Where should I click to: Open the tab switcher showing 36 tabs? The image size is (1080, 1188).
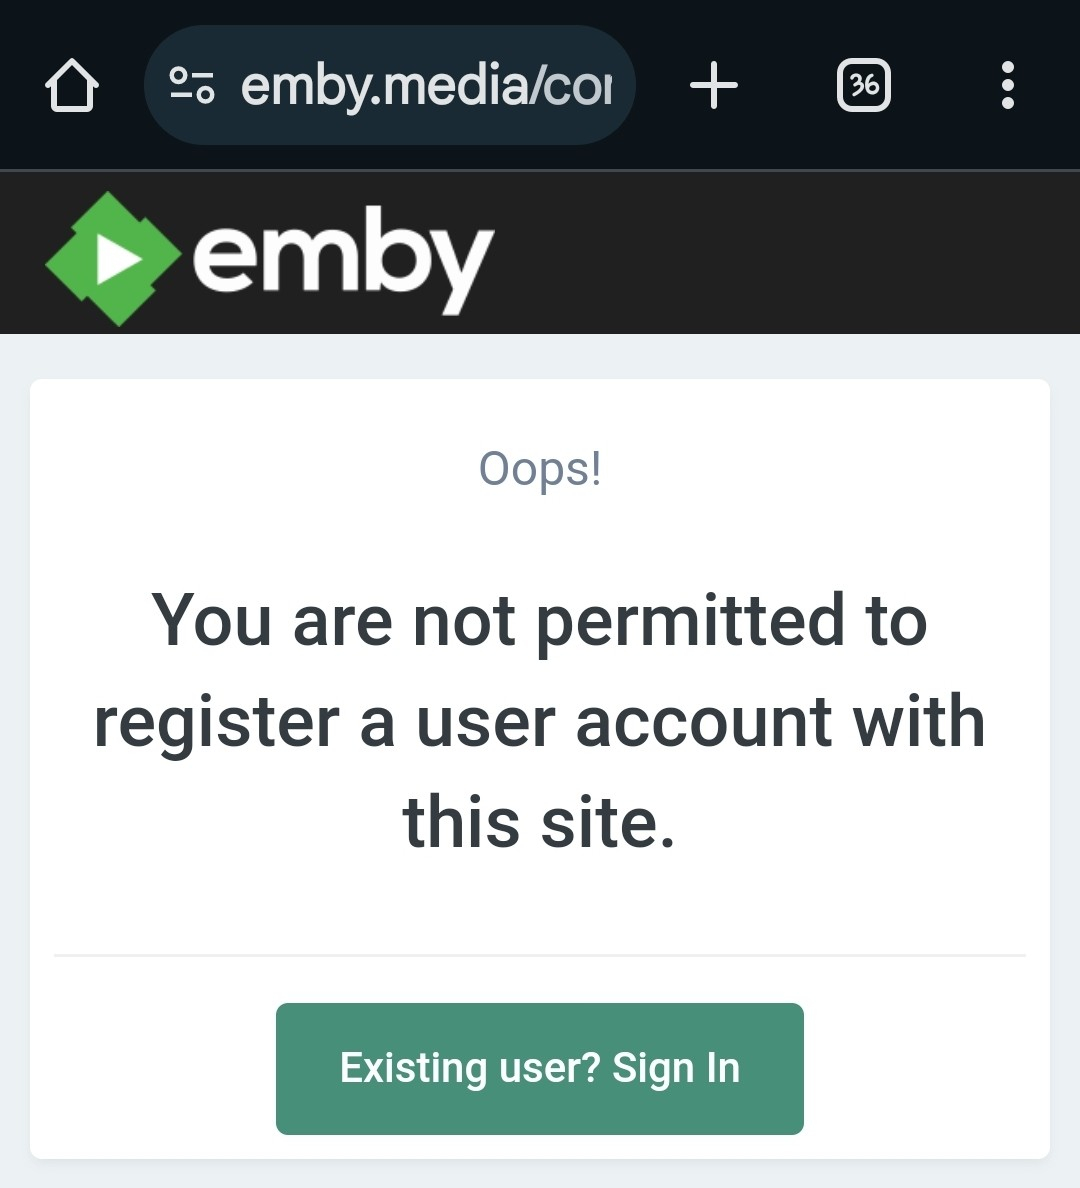click(x=863, y=86)
